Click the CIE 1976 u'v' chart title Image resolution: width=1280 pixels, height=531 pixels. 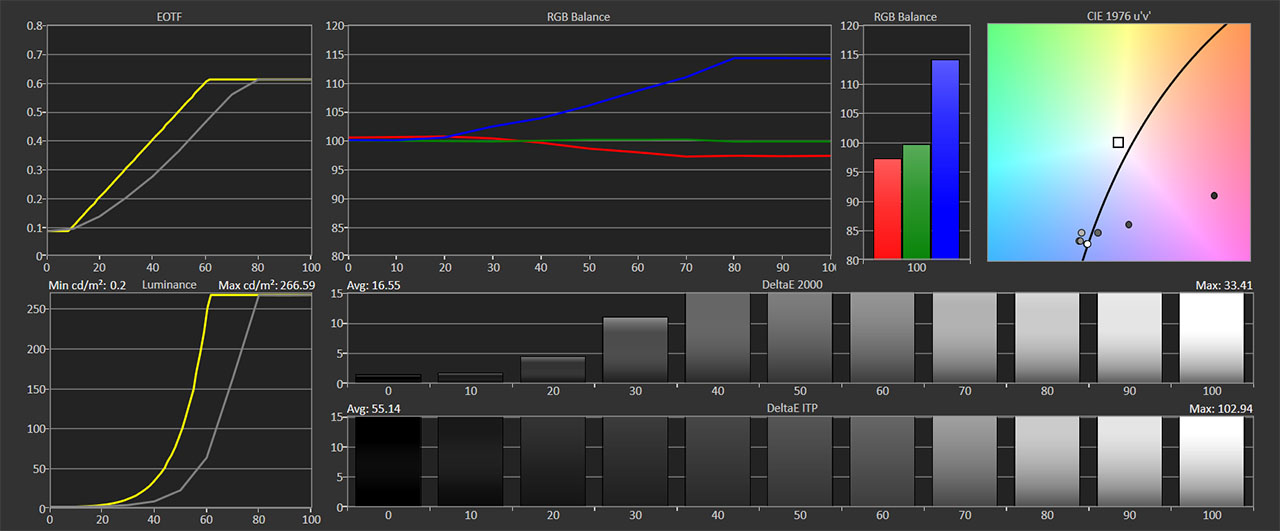pyautogui.click(x=1120, y=17)
